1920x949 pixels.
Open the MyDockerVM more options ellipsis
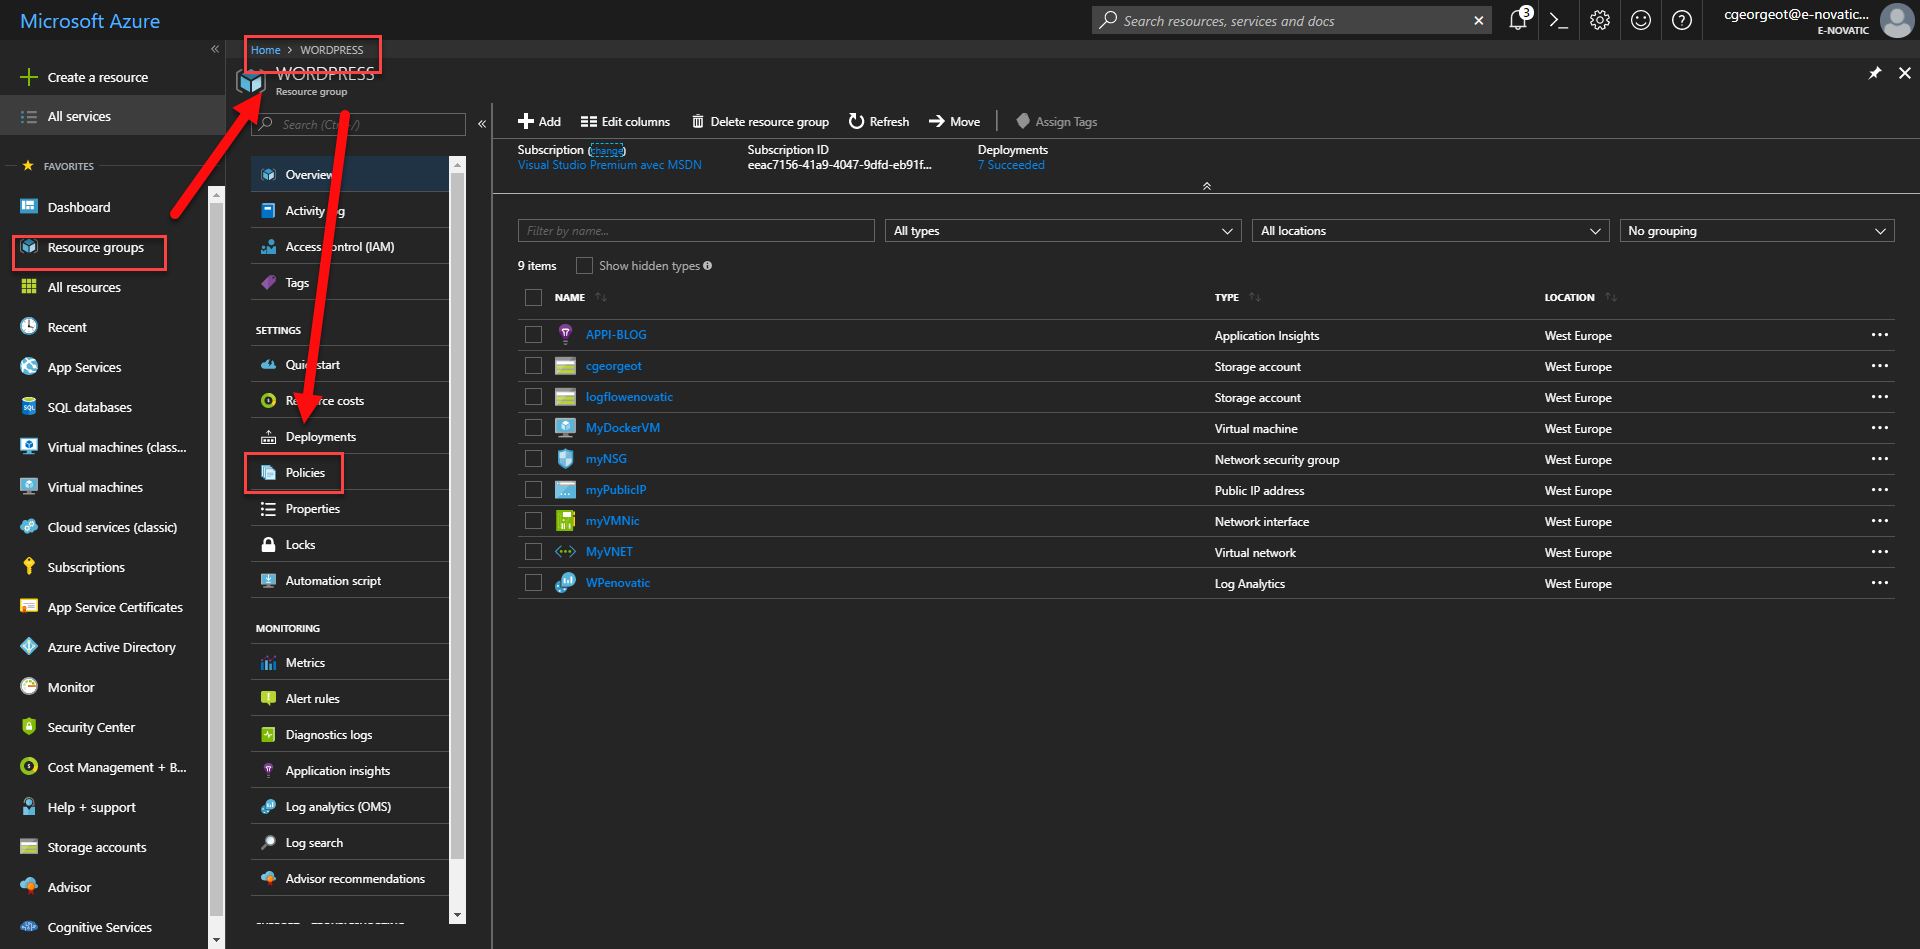click(1880, 428)
